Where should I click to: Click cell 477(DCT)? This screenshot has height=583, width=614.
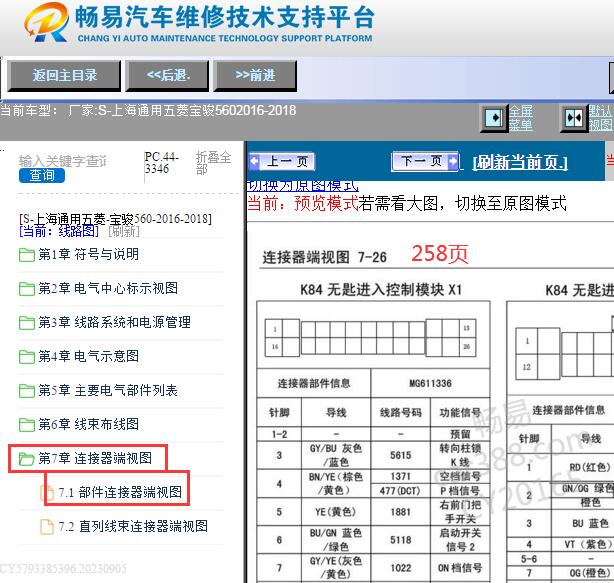401,491
